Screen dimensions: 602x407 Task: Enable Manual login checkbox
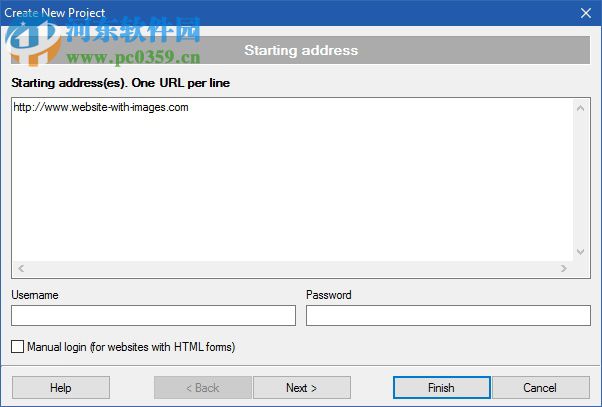[17, 347]
